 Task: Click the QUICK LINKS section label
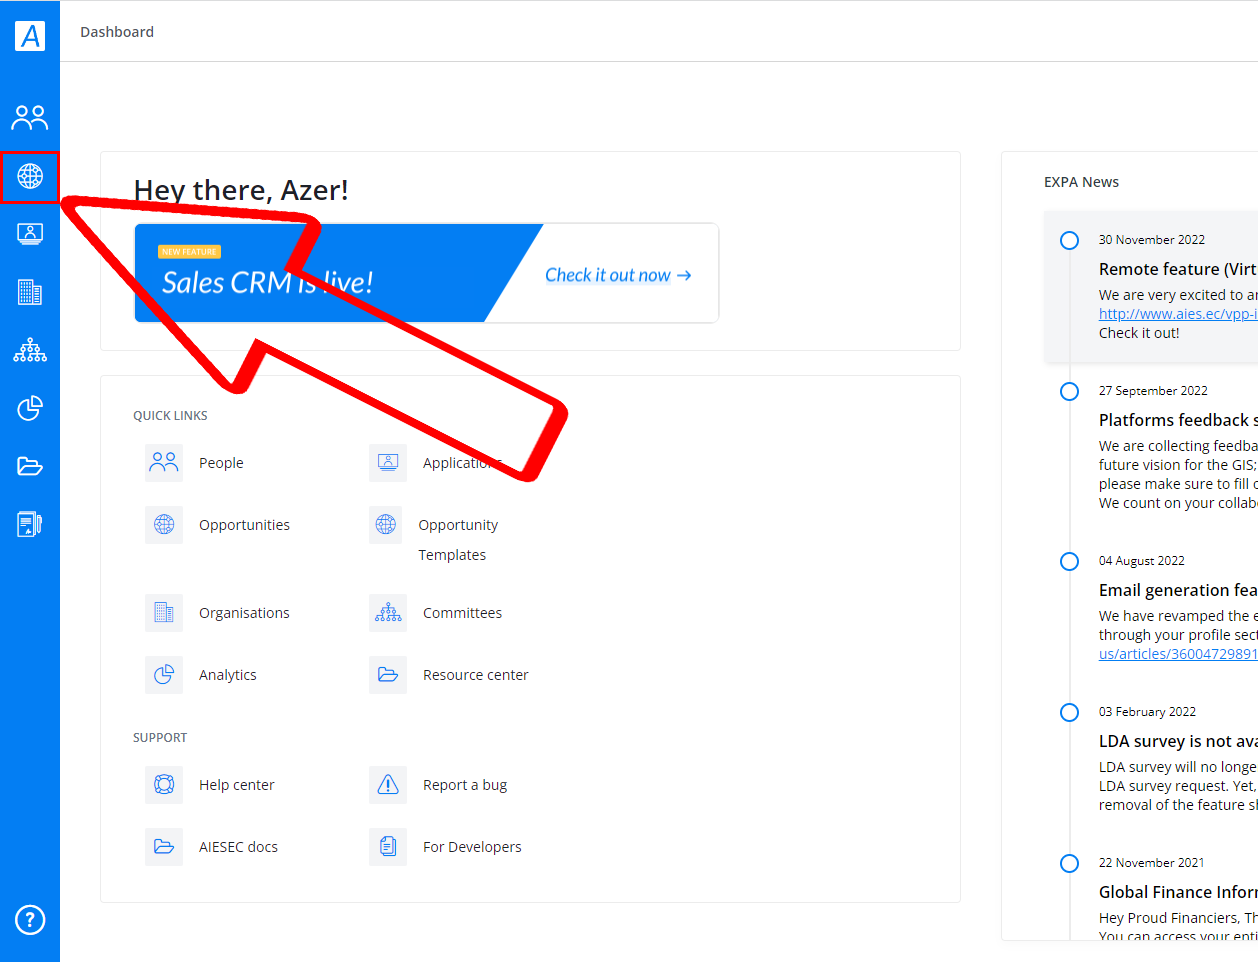(x=170, y=415)
